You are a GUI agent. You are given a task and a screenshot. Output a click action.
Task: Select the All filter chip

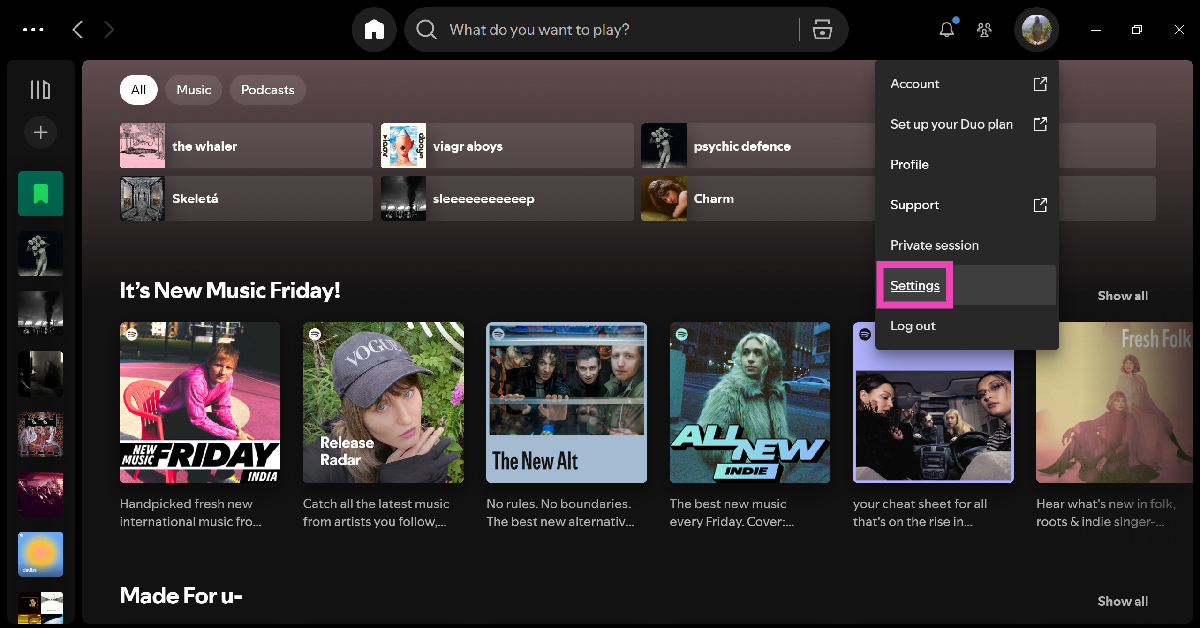point(138,90)
